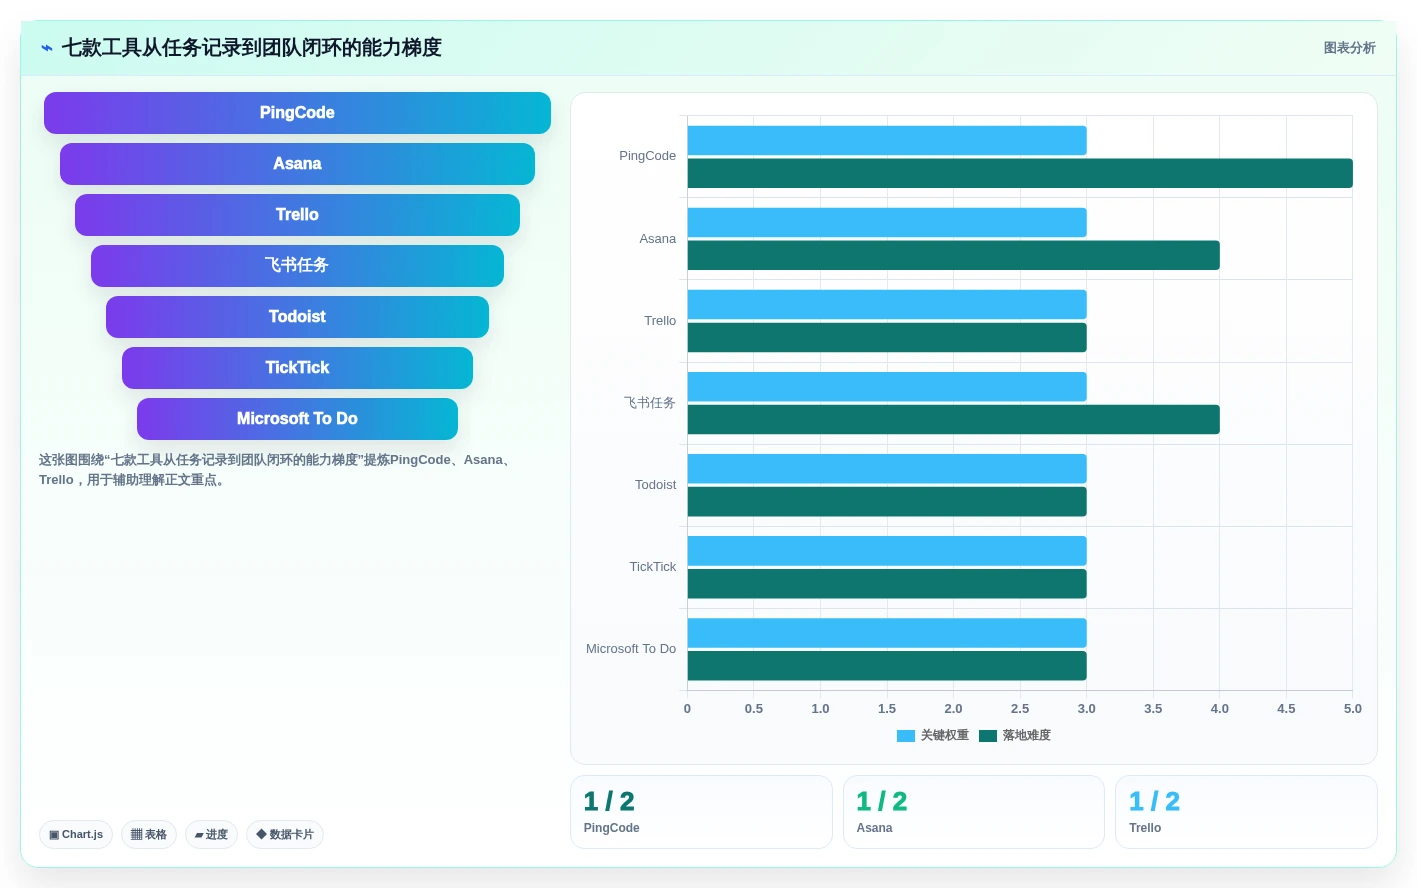Screen dimensions: 1417x888
Task: Click Microsoft To Do's blue 关键权重 bar
Action: (887, 632)
